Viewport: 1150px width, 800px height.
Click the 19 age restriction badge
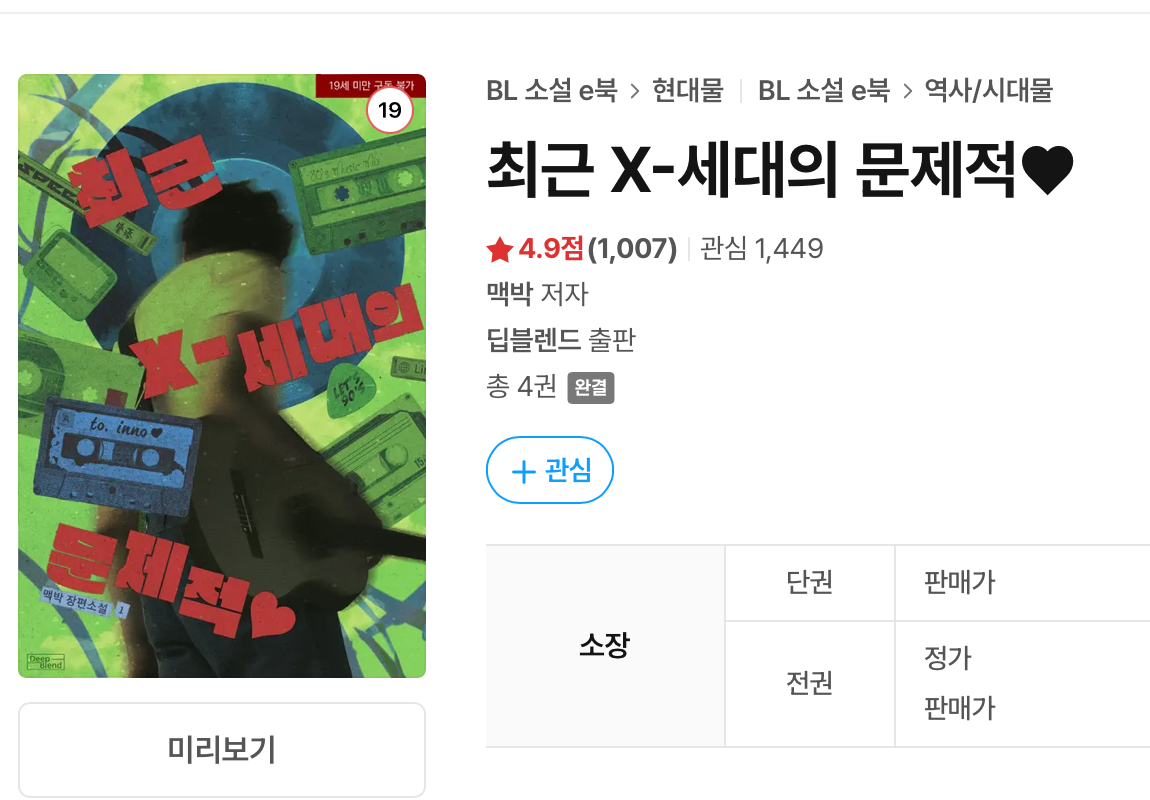pos(389,110)
